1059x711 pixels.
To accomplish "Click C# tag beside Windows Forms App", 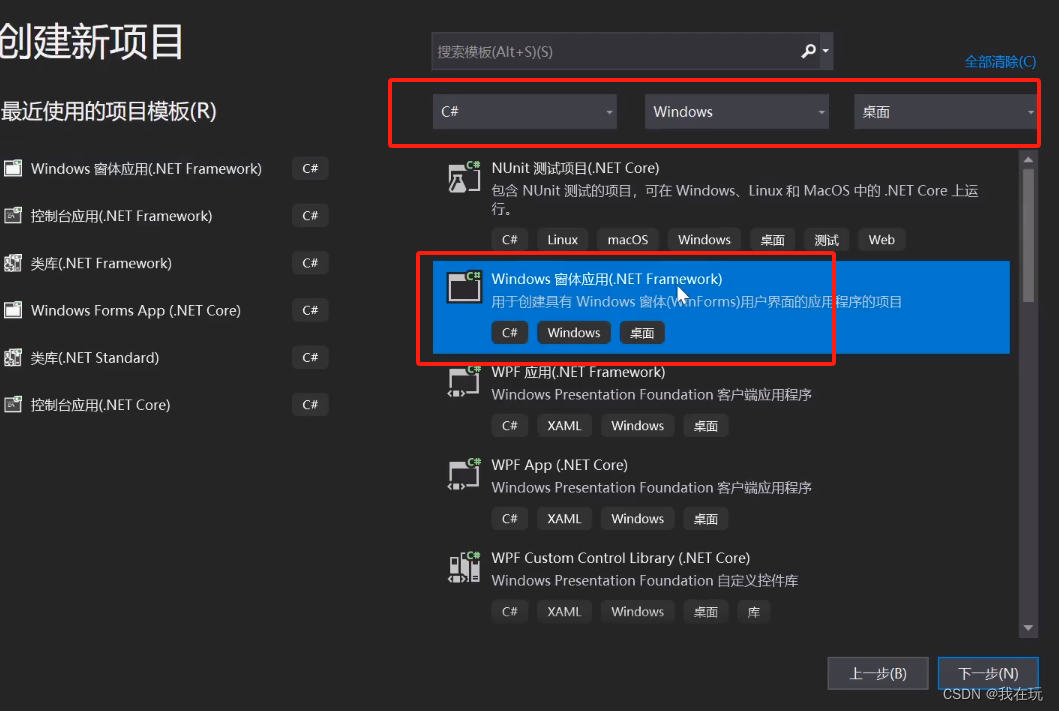I will [310, 310].
